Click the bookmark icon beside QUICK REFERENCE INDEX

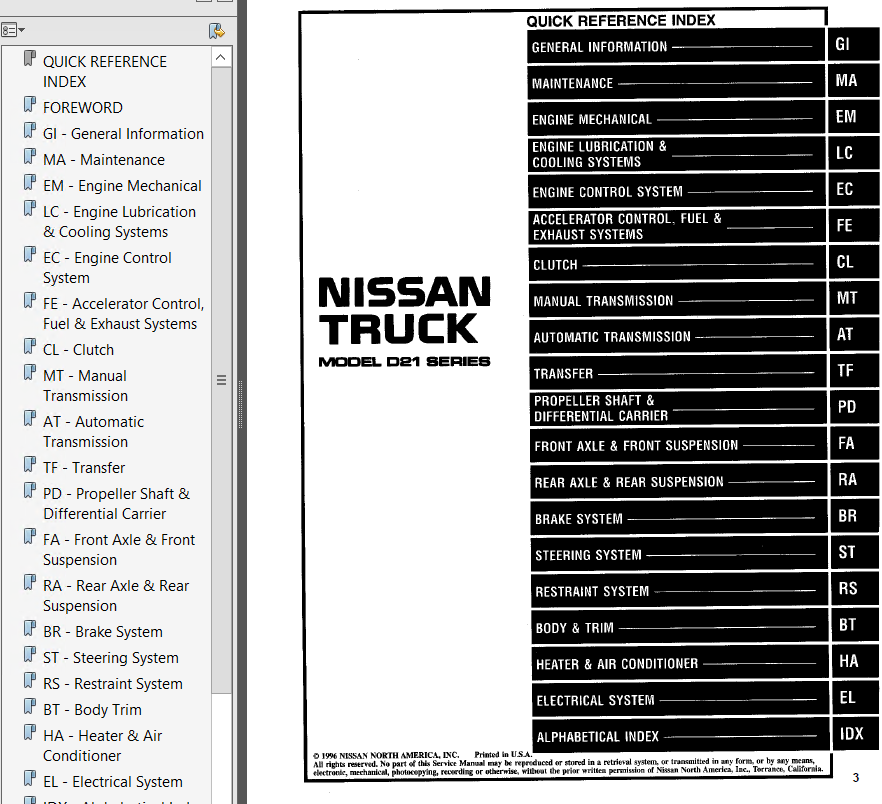point(30,59)
